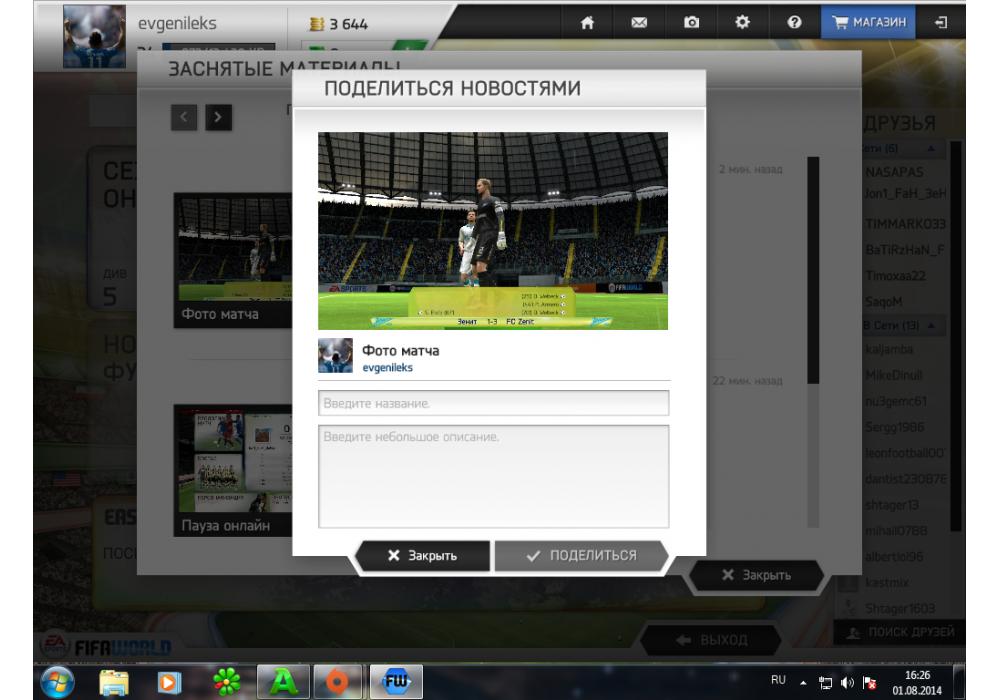This screenshot has height=700, width=1000.
Task: Go to previous captured media page
Action: [x=184, y=117]
